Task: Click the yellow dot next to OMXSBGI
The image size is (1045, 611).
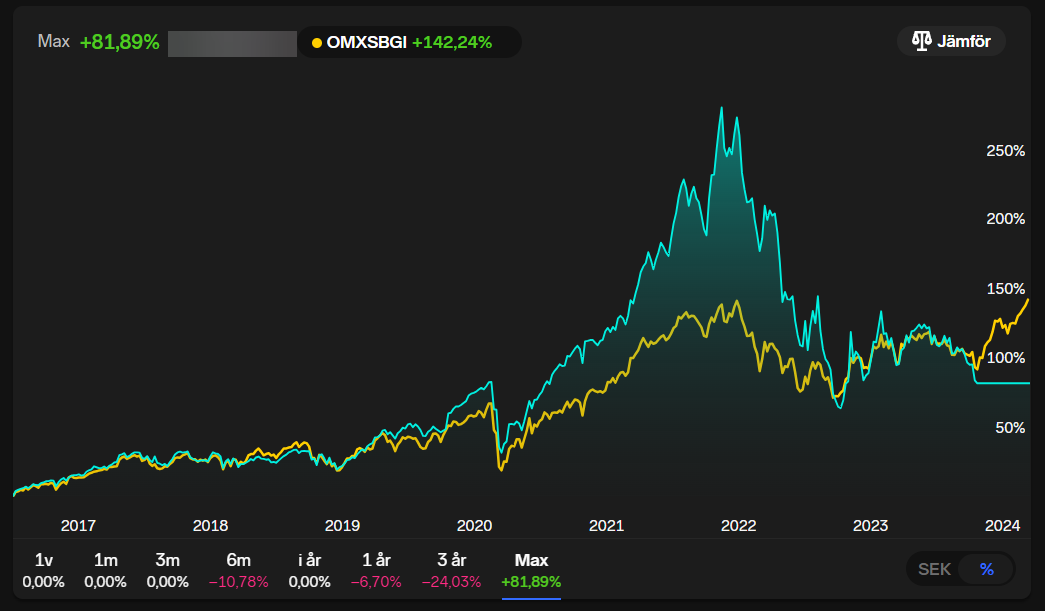Action: point(317,43)
